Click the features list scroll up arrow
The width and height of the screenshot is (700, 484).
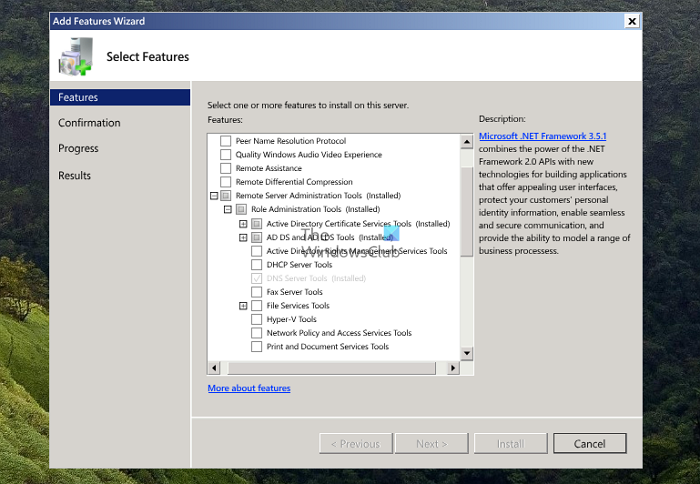(467, 142)
